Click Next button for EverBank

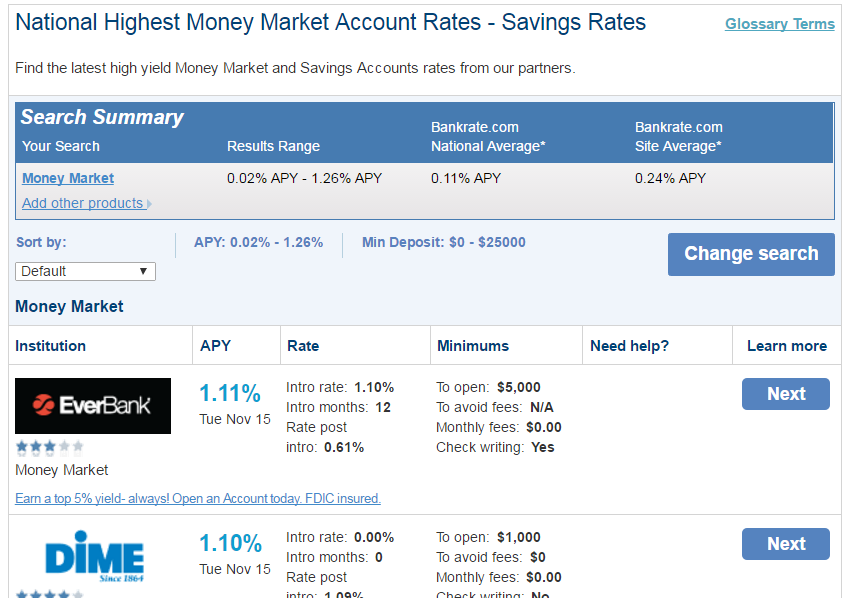(786, 394)
